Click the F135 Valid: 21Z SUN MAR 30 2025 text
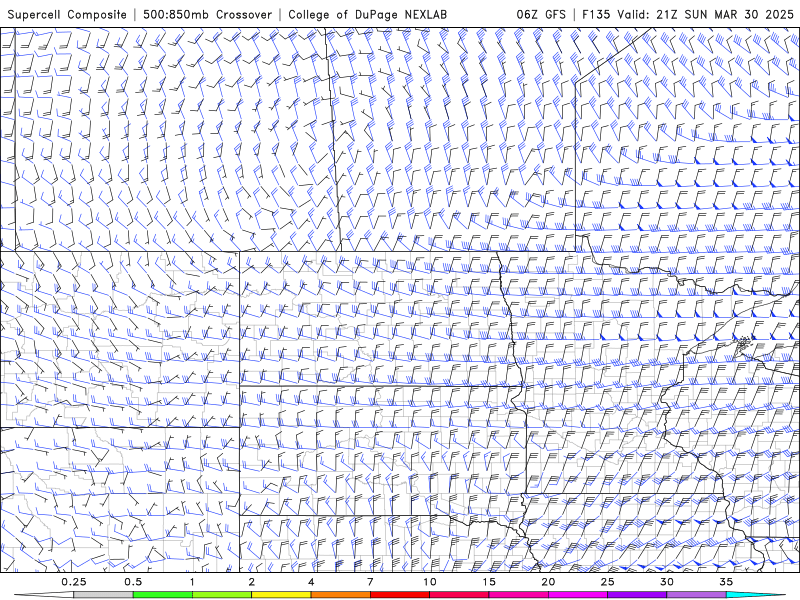 point(688,14)
